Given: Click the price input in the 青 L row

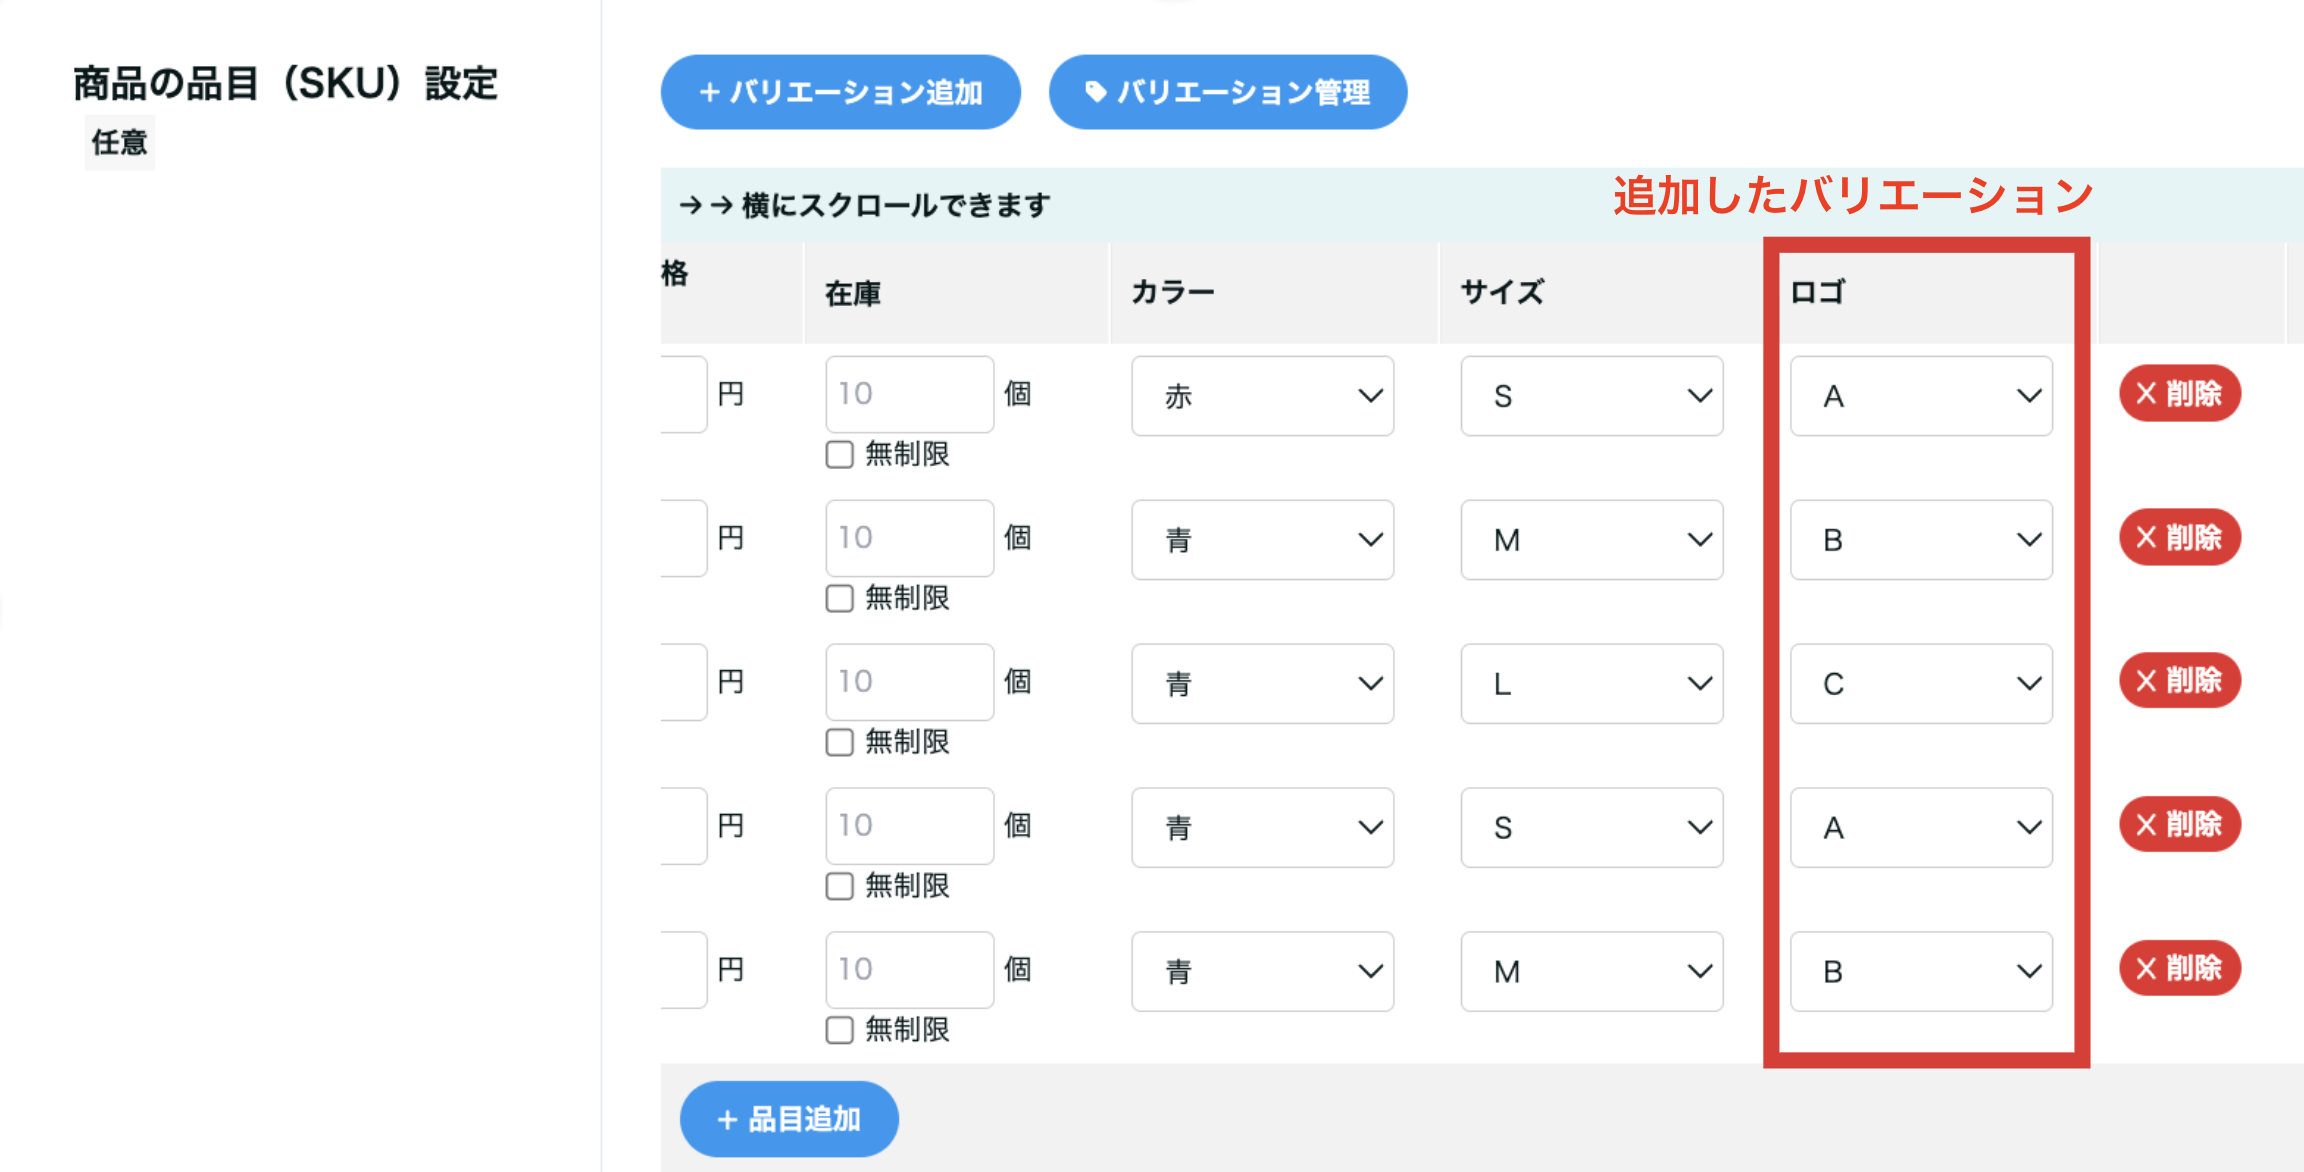Looking at the screenshot, I should pyautogui.click(x=684, y=682).
